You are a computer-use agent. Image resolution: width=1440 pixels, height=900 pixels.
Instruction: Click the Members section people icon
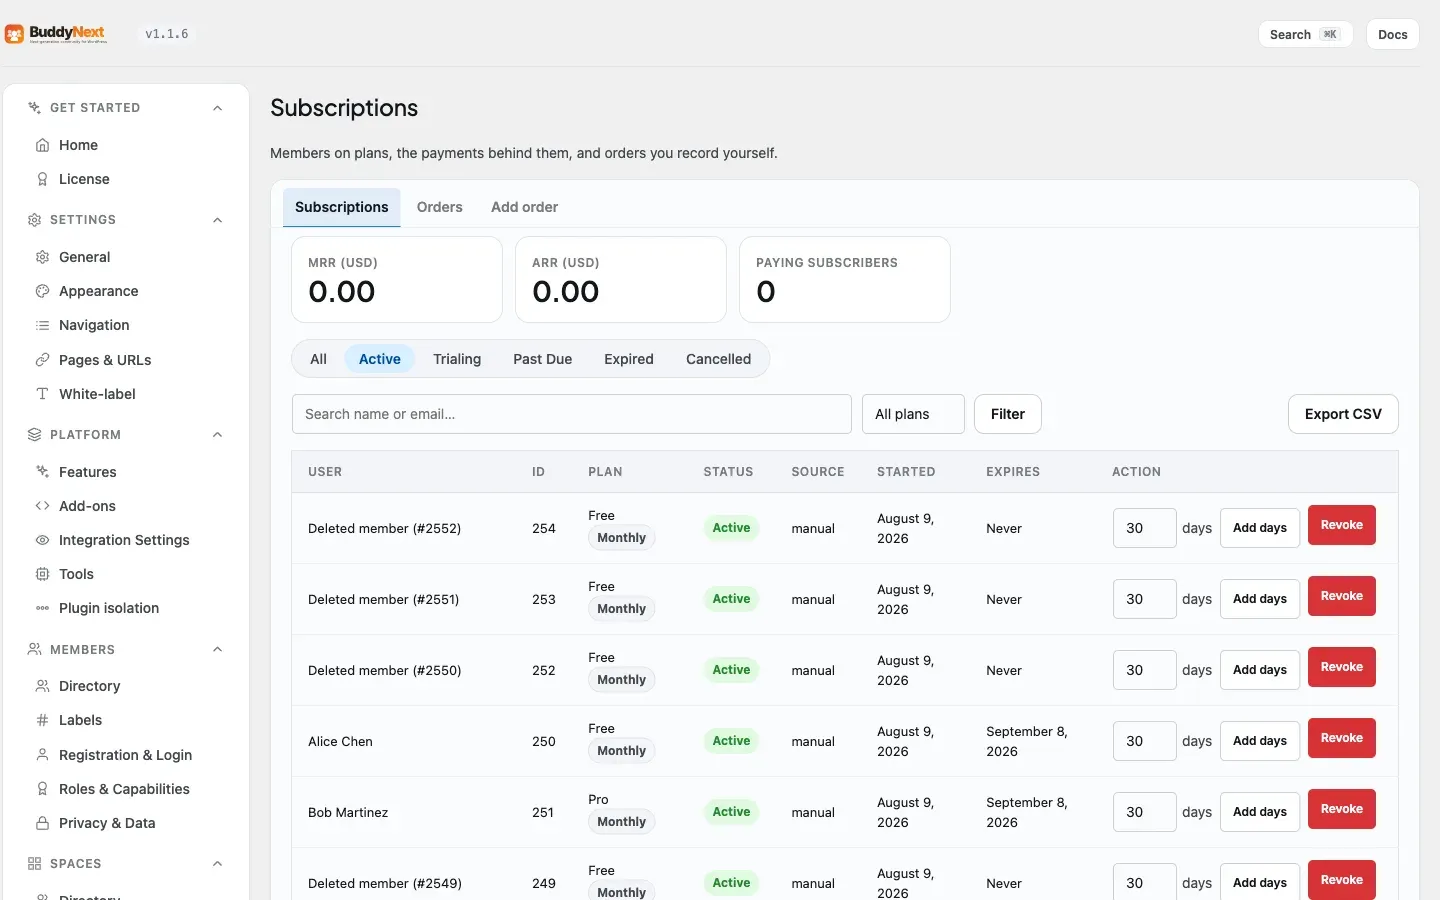[34, 650]
